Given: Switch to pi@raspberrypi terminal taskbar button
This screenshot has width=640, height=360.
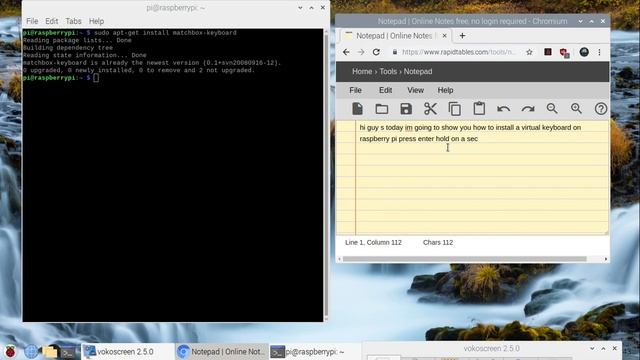Looking at the screenshot, I should [x=314, y=351].
